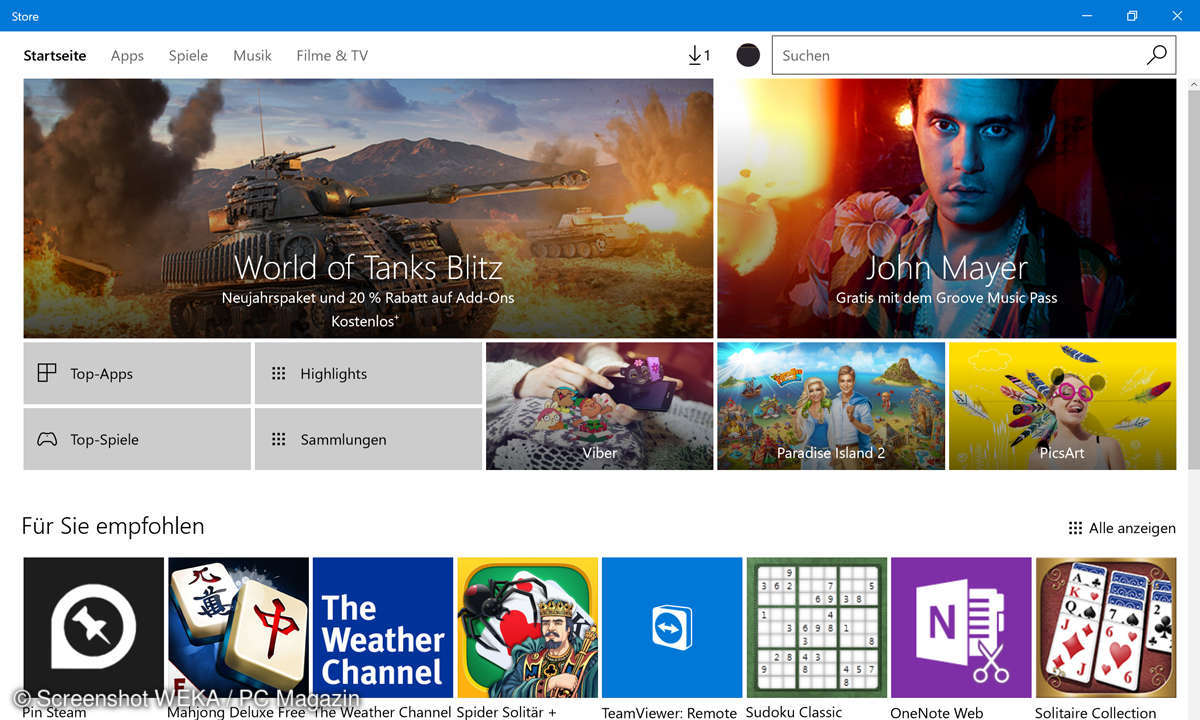Switch to the Filme & TV tab
Viewport: 1200px width, 720px height.
click(x=332, y=56)
